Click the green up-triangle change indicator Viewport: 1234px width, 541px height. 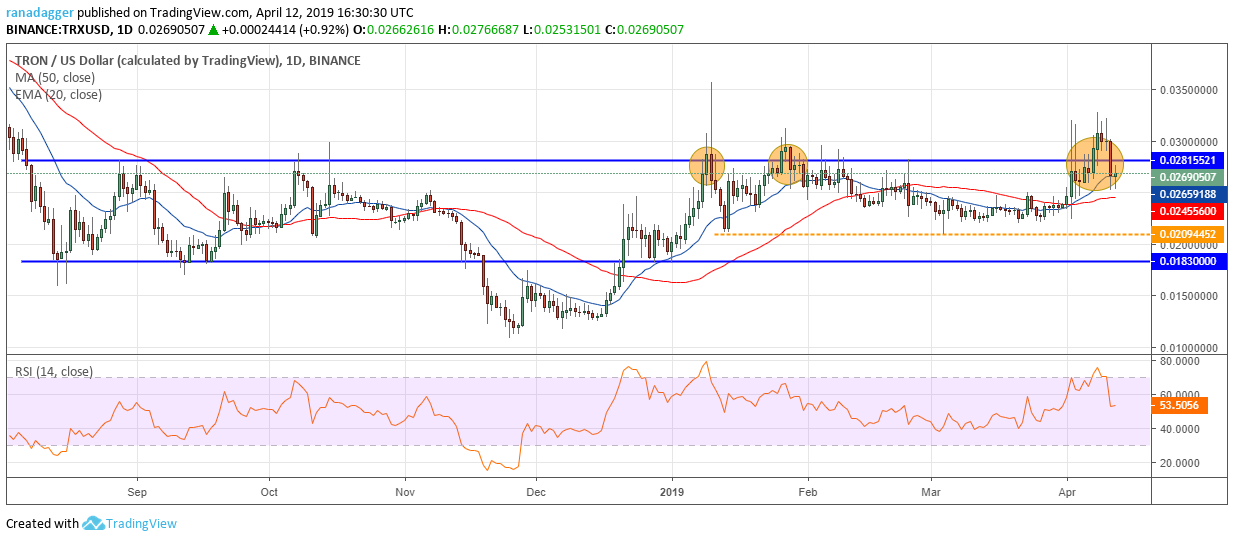[213, 30]
